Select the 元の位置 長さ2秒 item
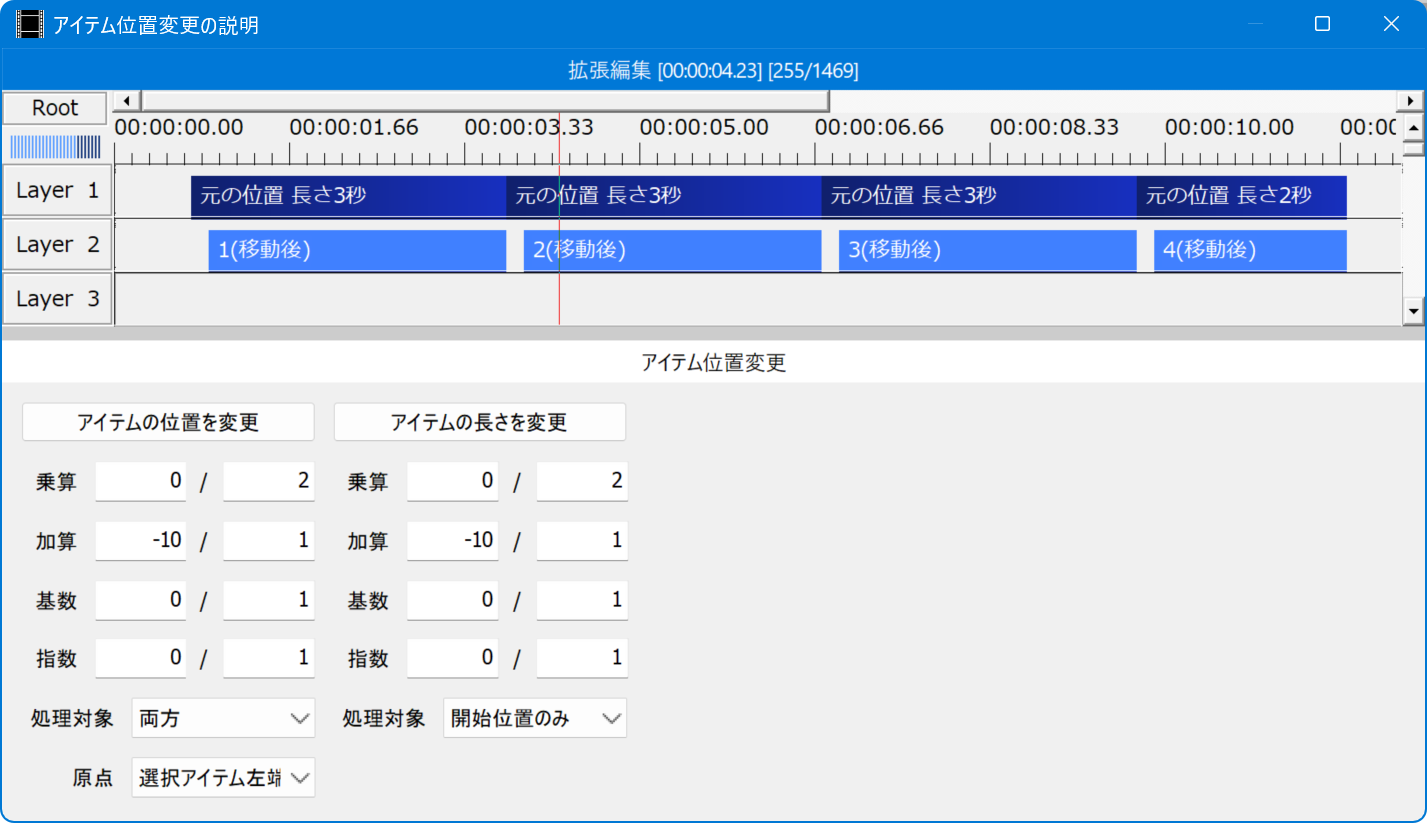The image size is (1427, 823). tap(1242, 196)
